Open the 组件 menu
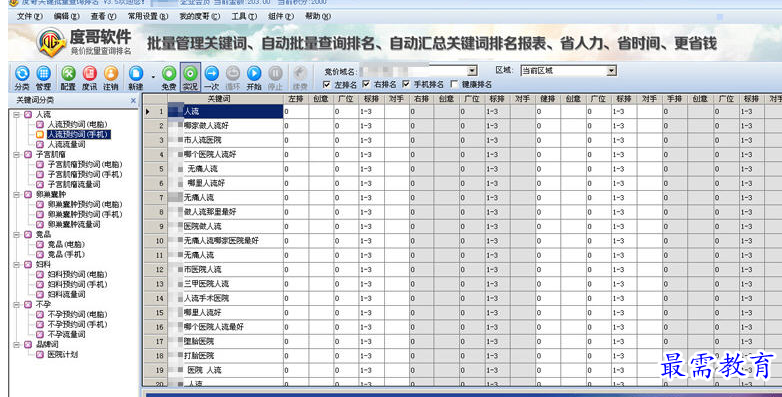 click(281, 16)
